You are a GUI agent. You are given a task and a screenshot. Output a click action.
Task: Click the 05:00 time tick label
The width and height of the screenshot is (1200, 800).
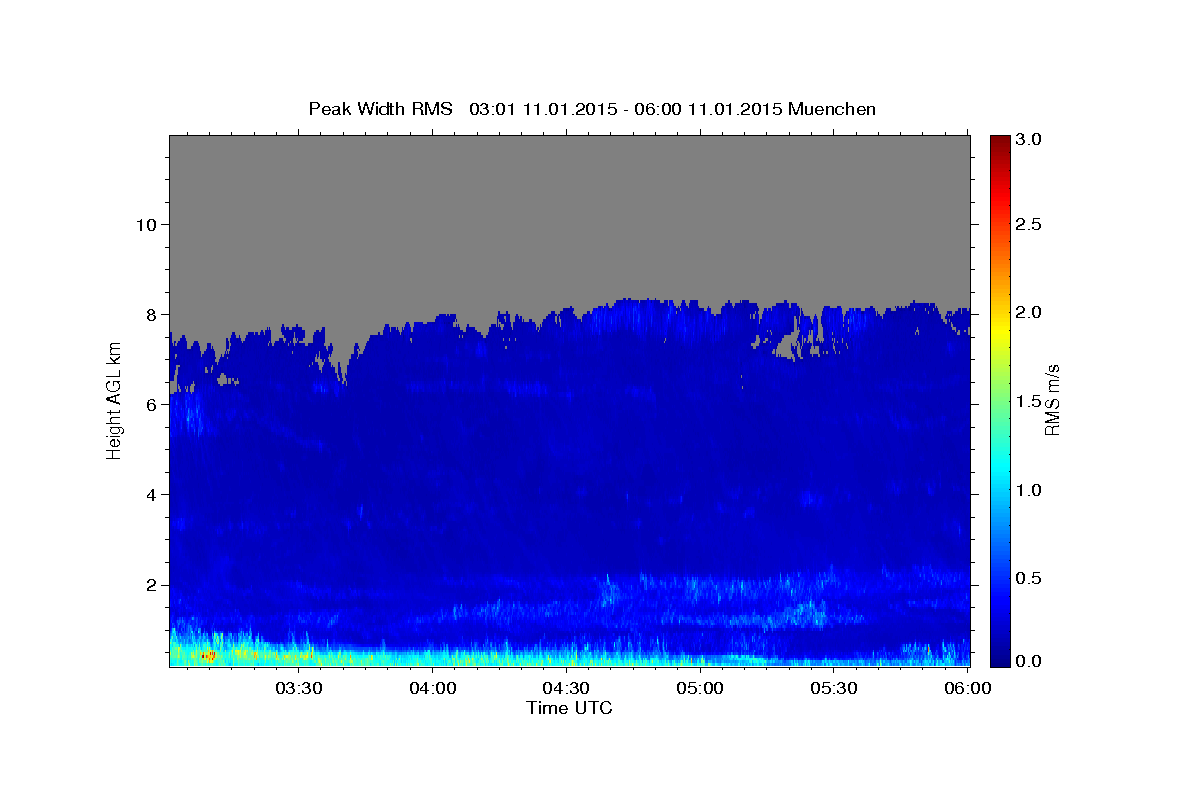point(700,689)
